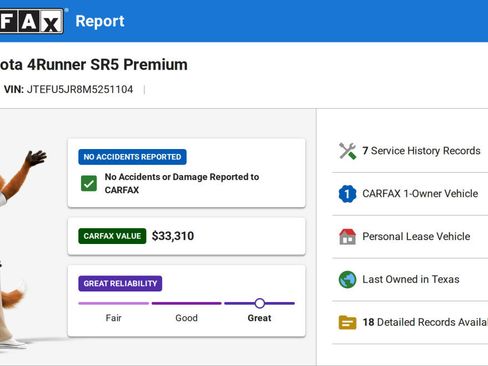Click the Report header text

point(100,21)
